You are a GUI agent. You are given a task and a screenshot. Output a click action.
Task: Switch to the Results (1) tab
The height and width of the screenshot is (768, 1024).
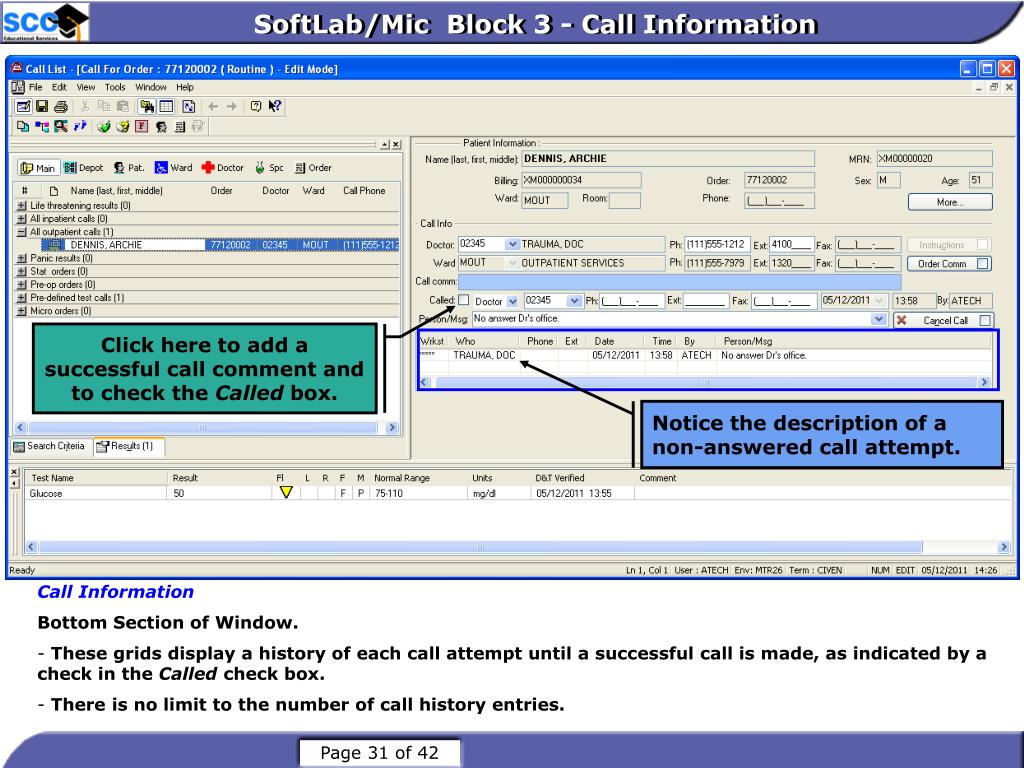127,446
